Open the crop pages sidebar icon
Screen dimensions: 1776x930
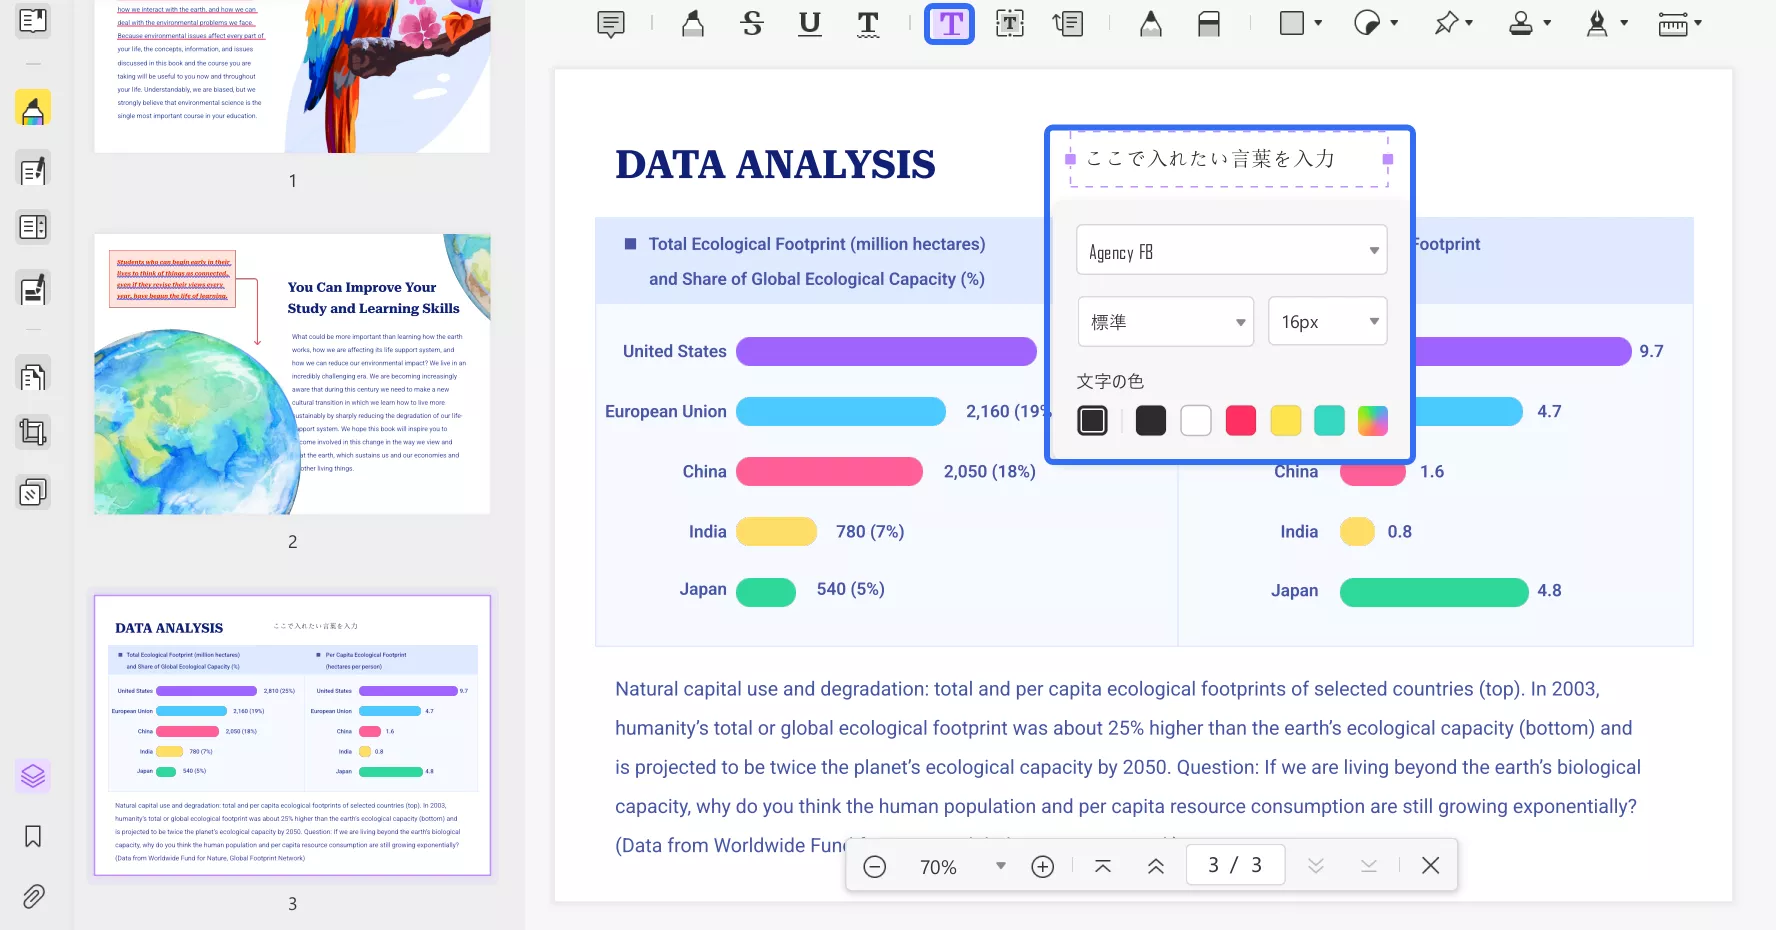click(33, 433)
